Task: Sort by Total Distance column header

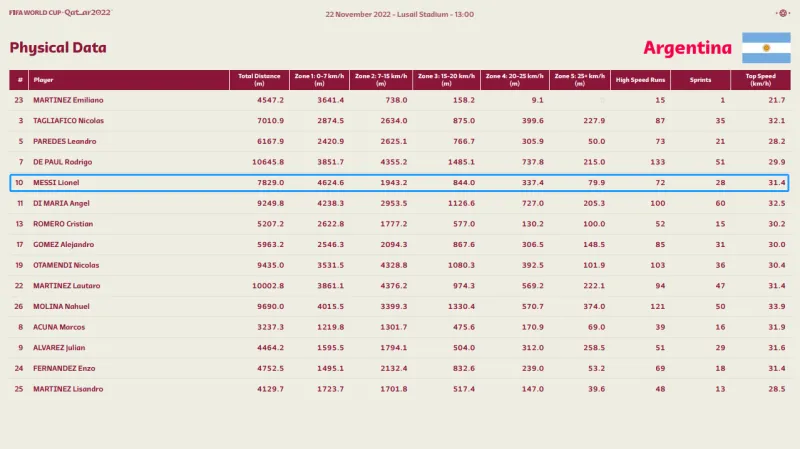Action: tap(260, 80)
